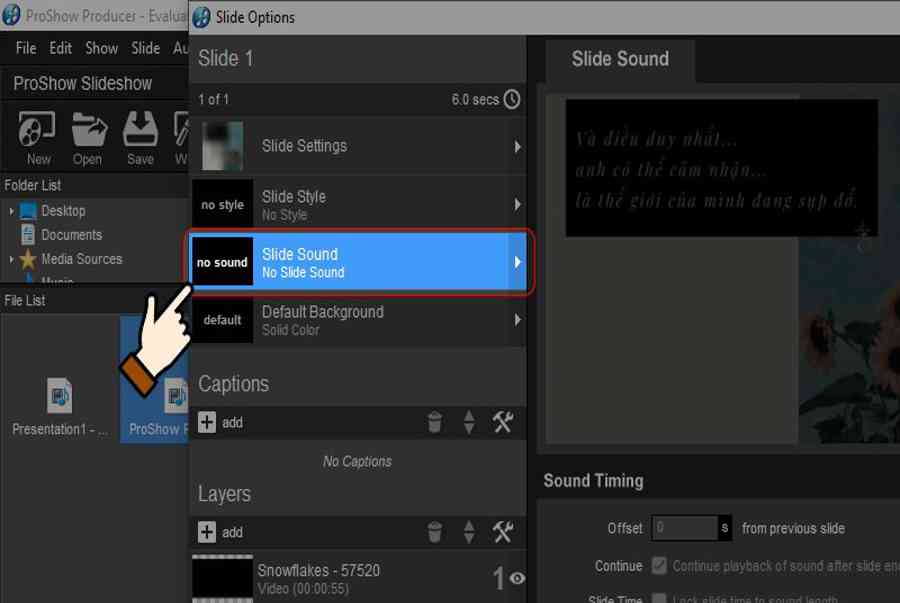The image size is (900, 603).
Task: Open the Edit menu
Action: click(61, 48)
